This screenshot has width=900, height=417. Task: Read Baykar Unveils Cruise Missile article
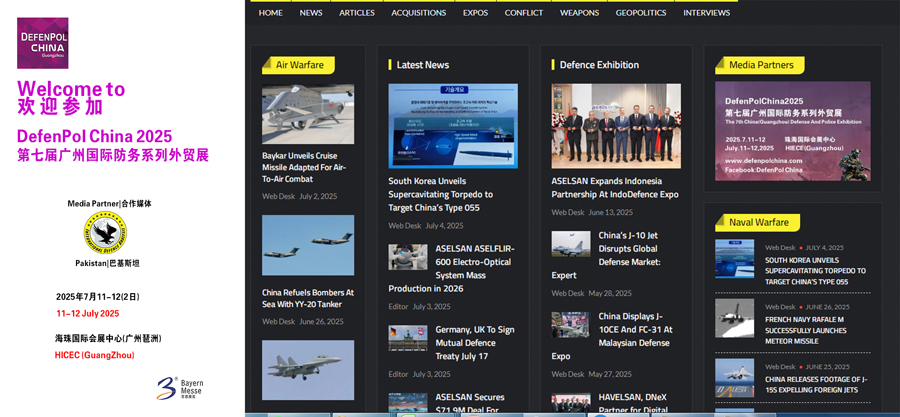pyautogui.click(x=305, y=167)
